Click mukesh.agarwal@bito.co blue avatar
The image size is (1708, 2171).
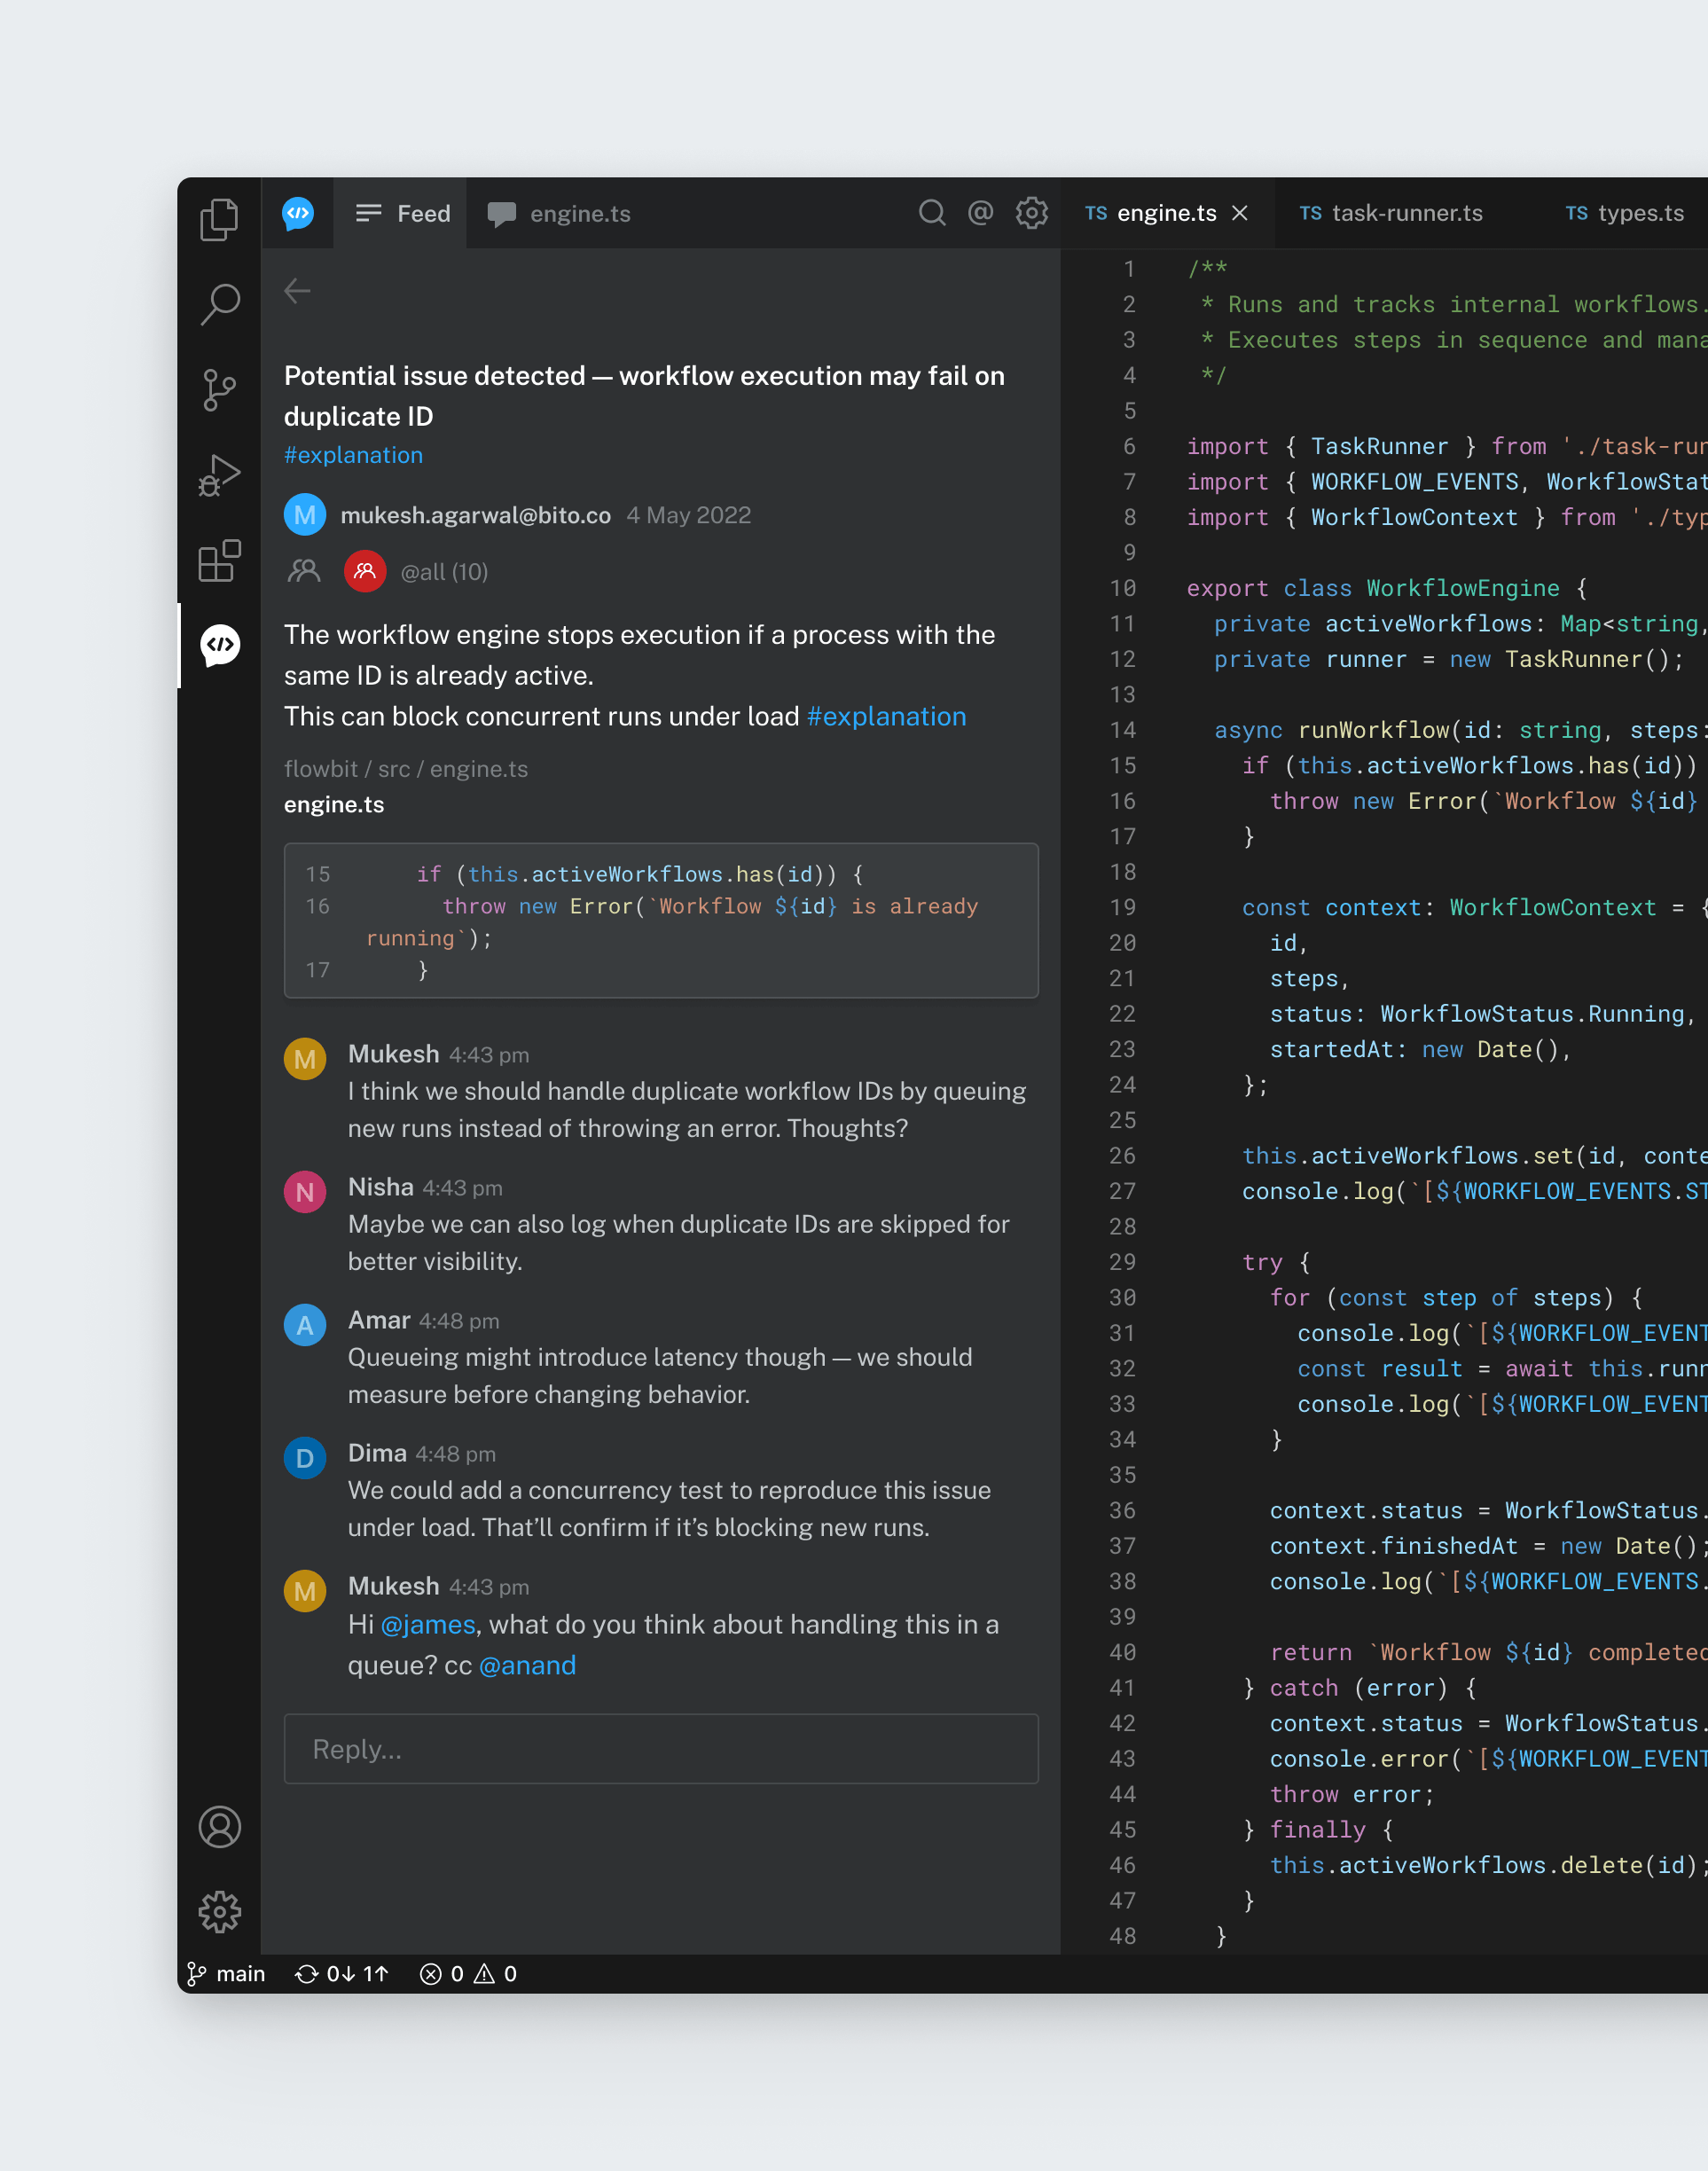pyautogui.click(x=305, y=515)
